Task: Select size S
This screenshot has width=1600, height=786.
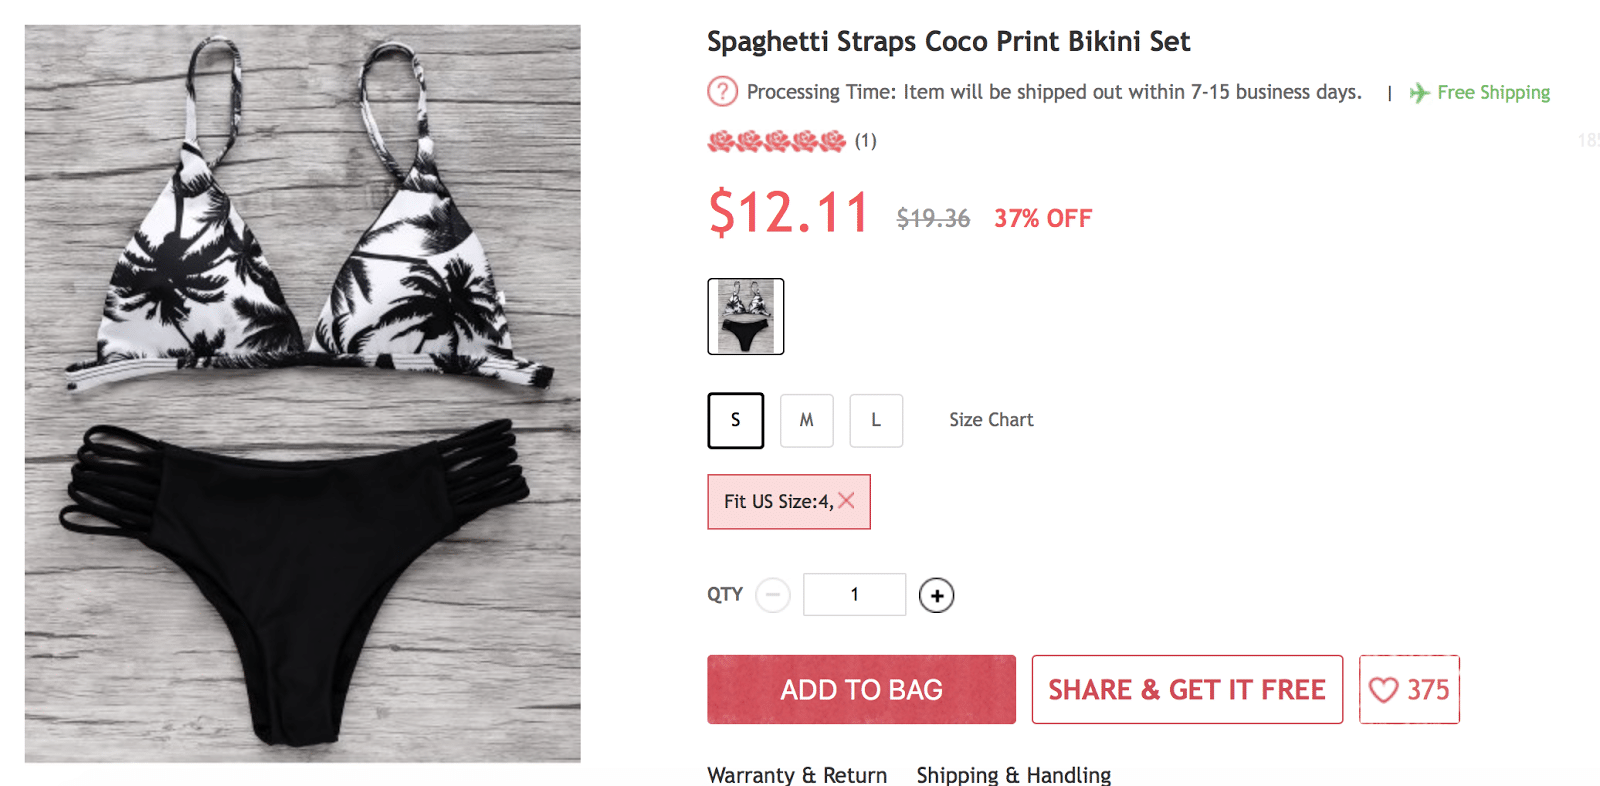Action: 736,420
